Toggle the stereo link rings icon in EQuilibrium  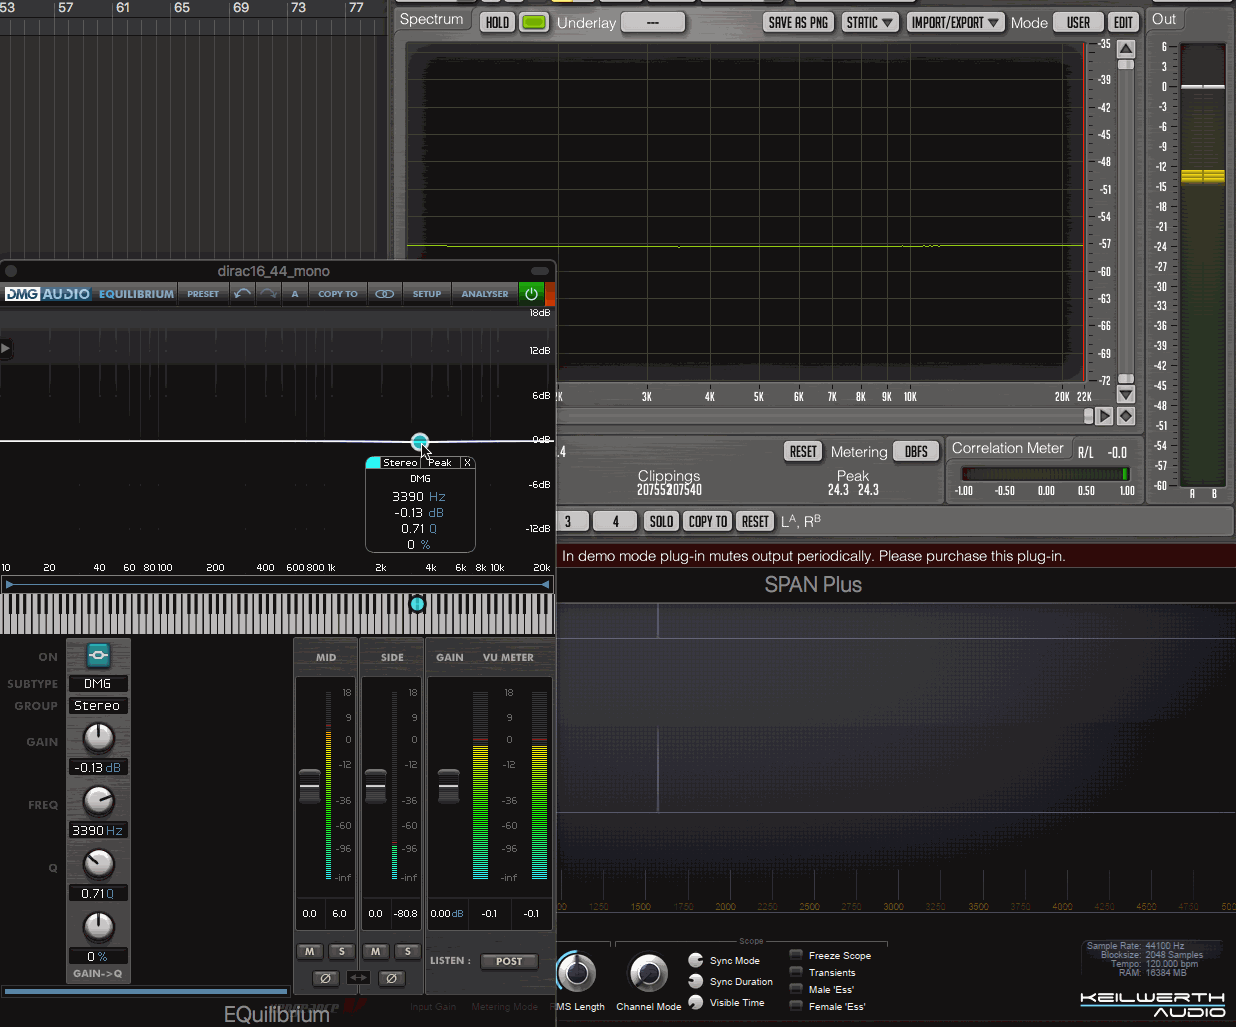coord(384,294)
